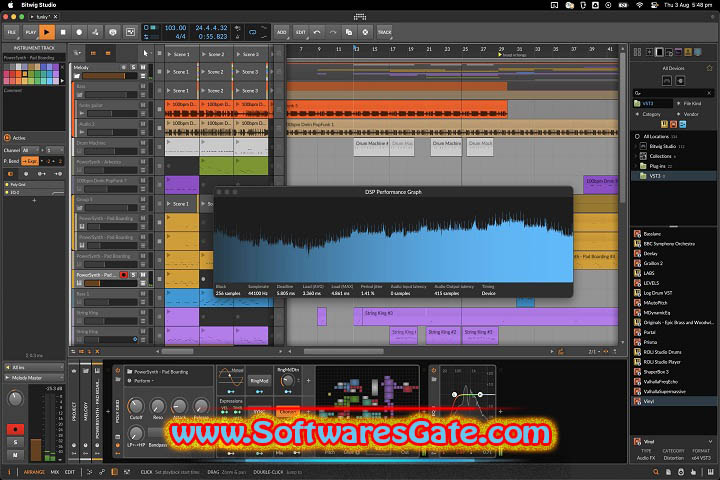Undo the last action with the undo arrow
720x480 pixels.
317,32
